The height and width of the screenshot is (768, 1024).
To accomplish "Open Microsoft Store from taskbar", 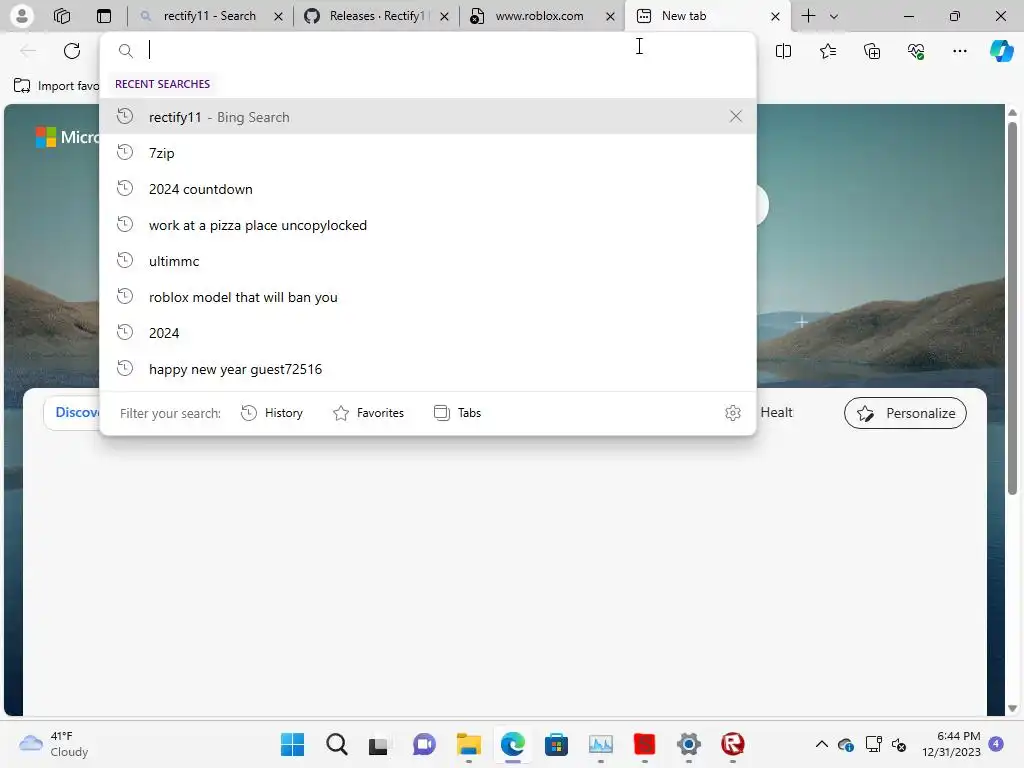I will click(x=556, y=744).
